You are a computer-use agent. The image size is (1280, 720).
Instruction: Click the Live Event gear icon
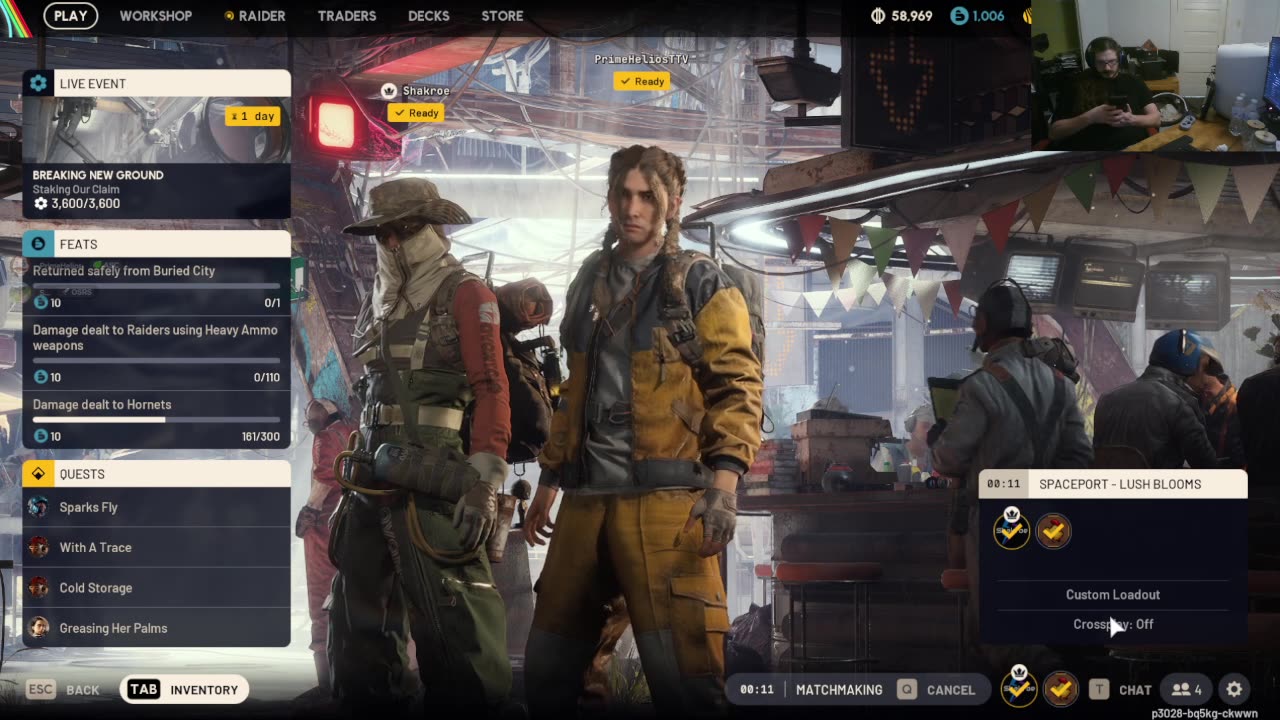click(38, 84)
